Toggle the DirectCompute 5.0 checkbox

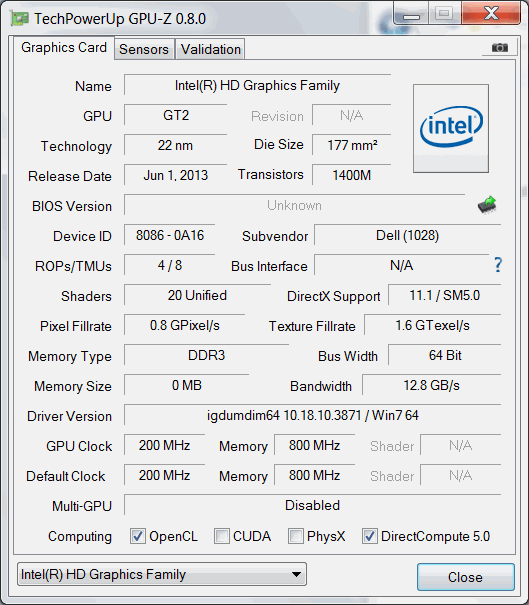pyautogui.click(x=370, y=536)
